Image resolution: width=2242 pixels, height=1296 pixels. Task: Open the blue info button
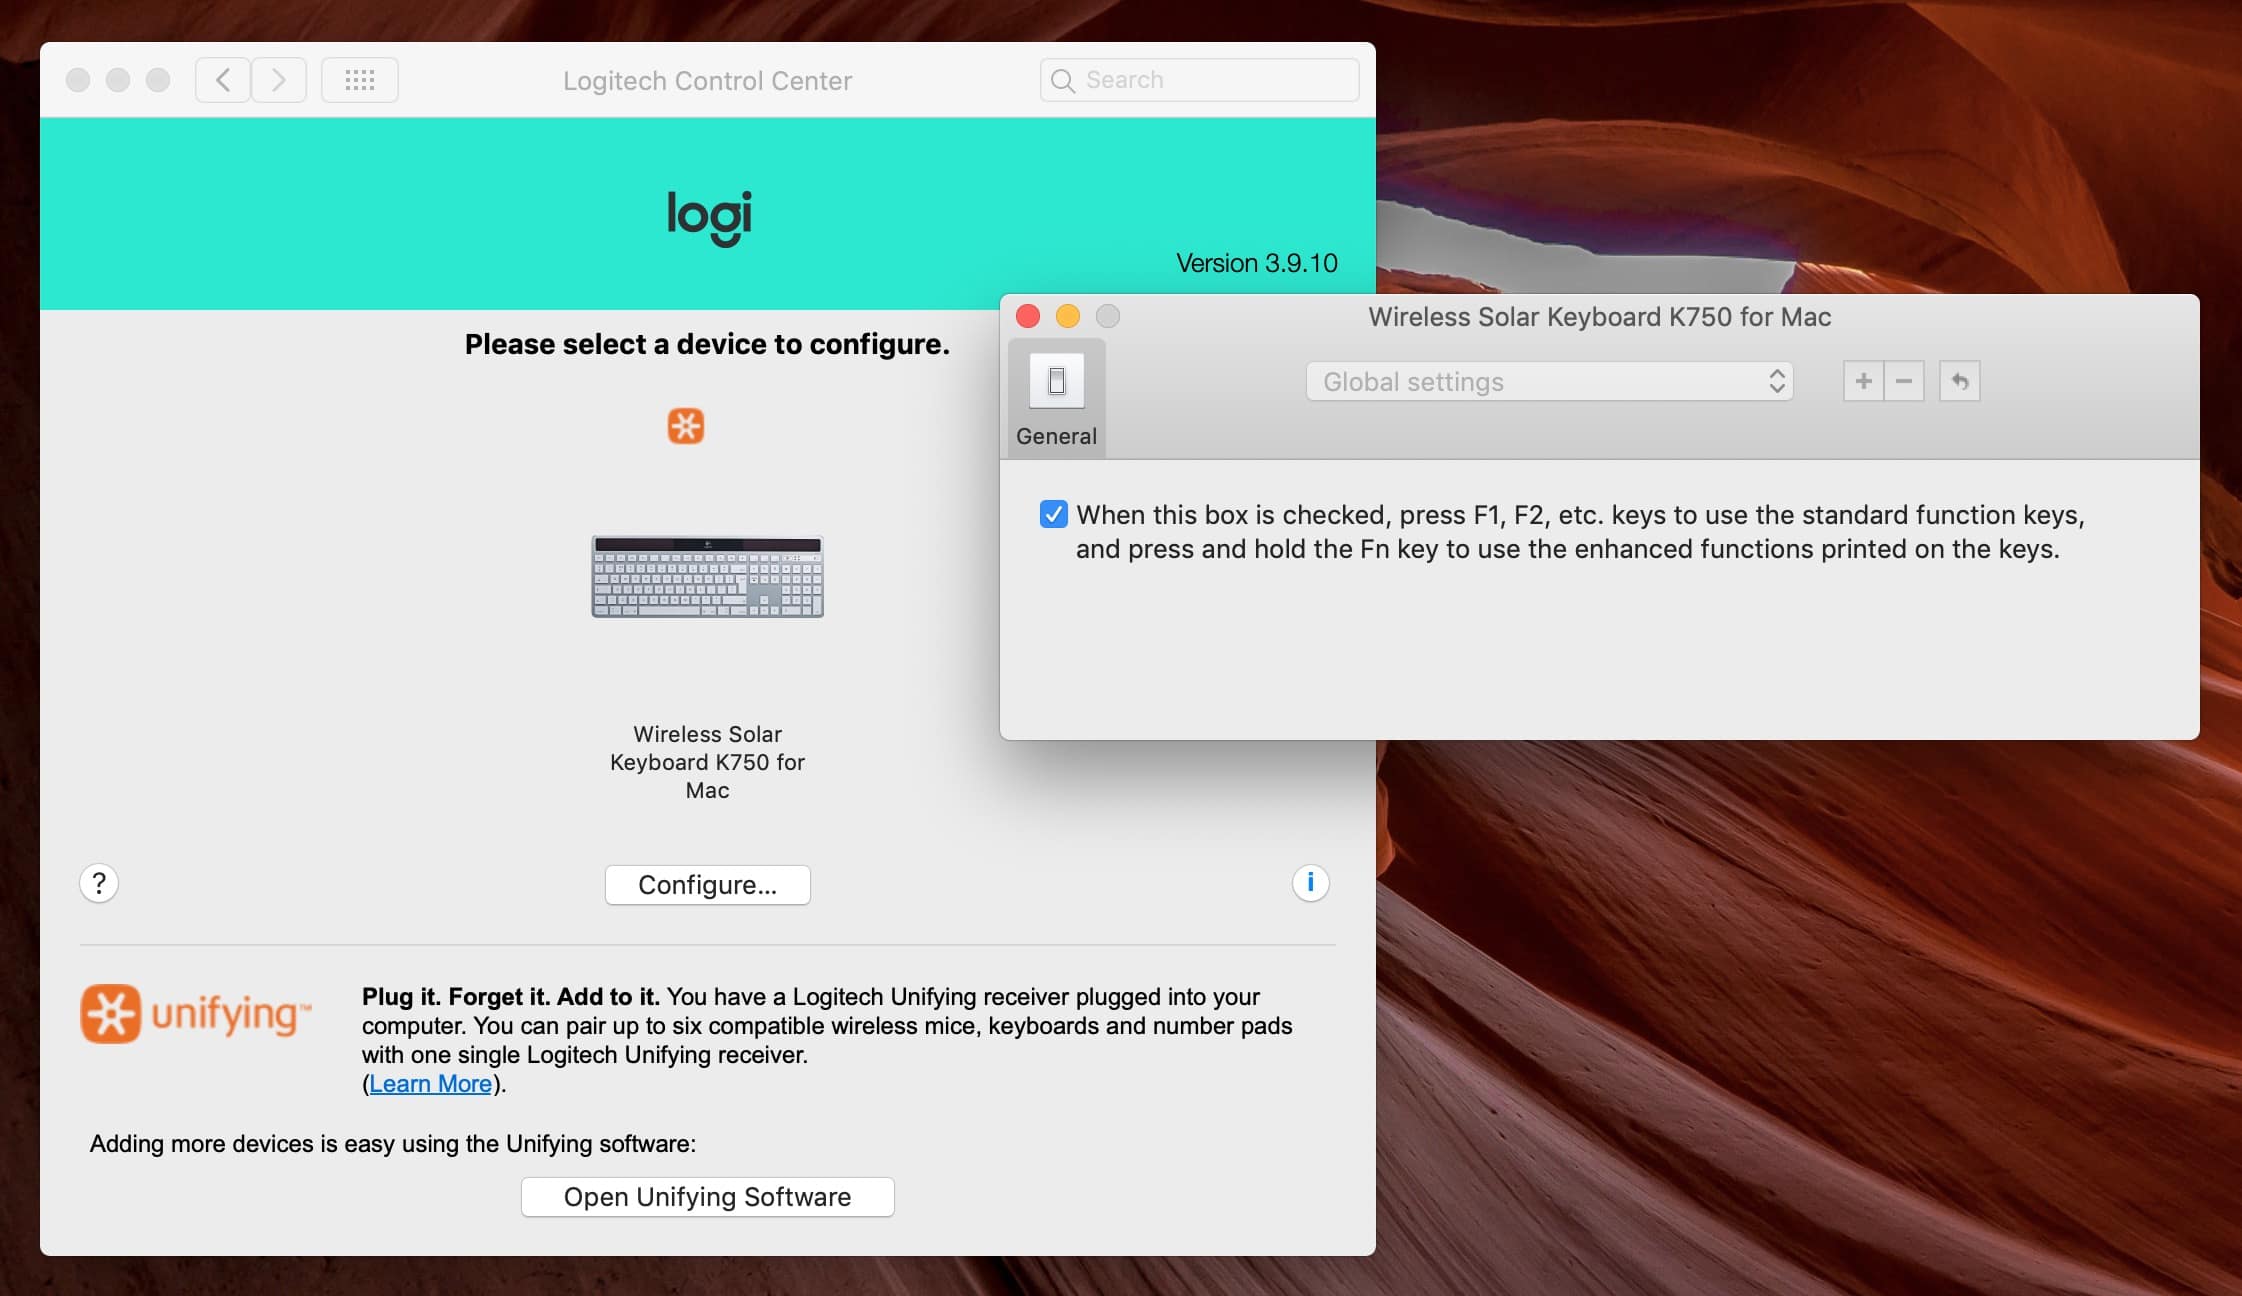(x=1310, y=883)
